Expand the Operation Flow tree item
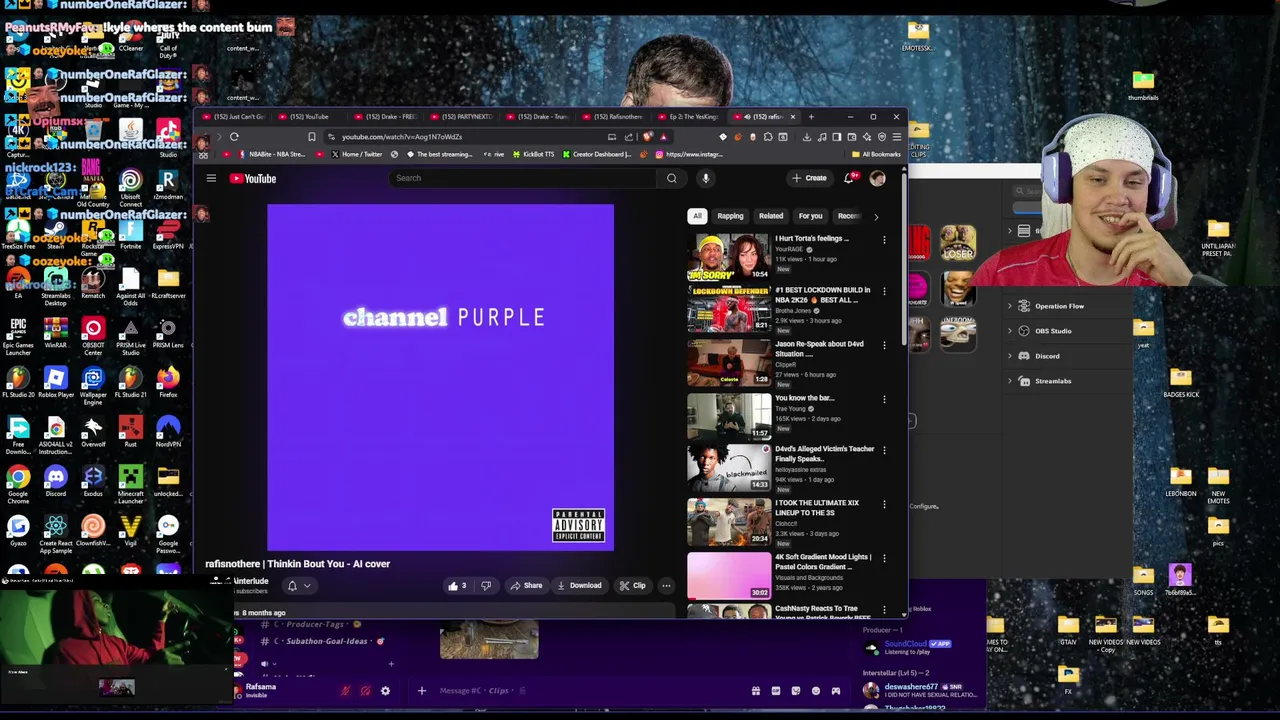1280x720 pixels. tap(1010, 306)
